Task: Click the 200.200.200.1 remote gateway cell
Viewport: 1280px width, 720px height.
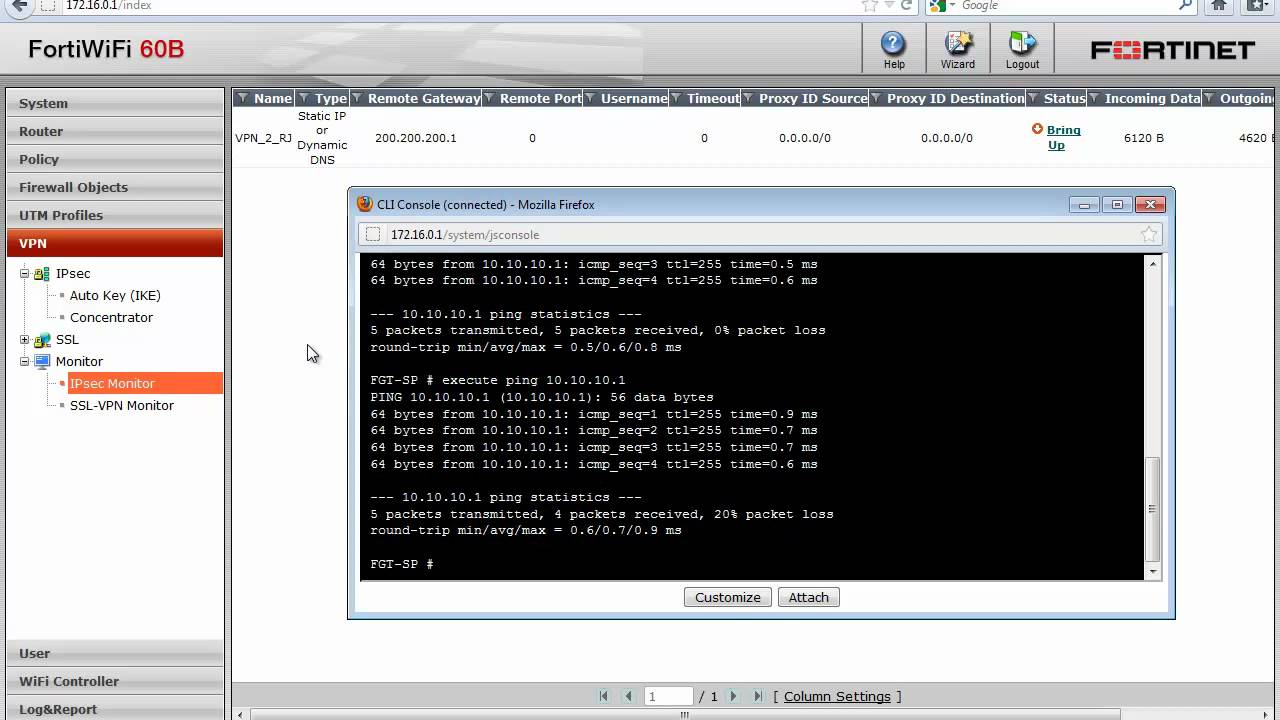Action: 416,138
